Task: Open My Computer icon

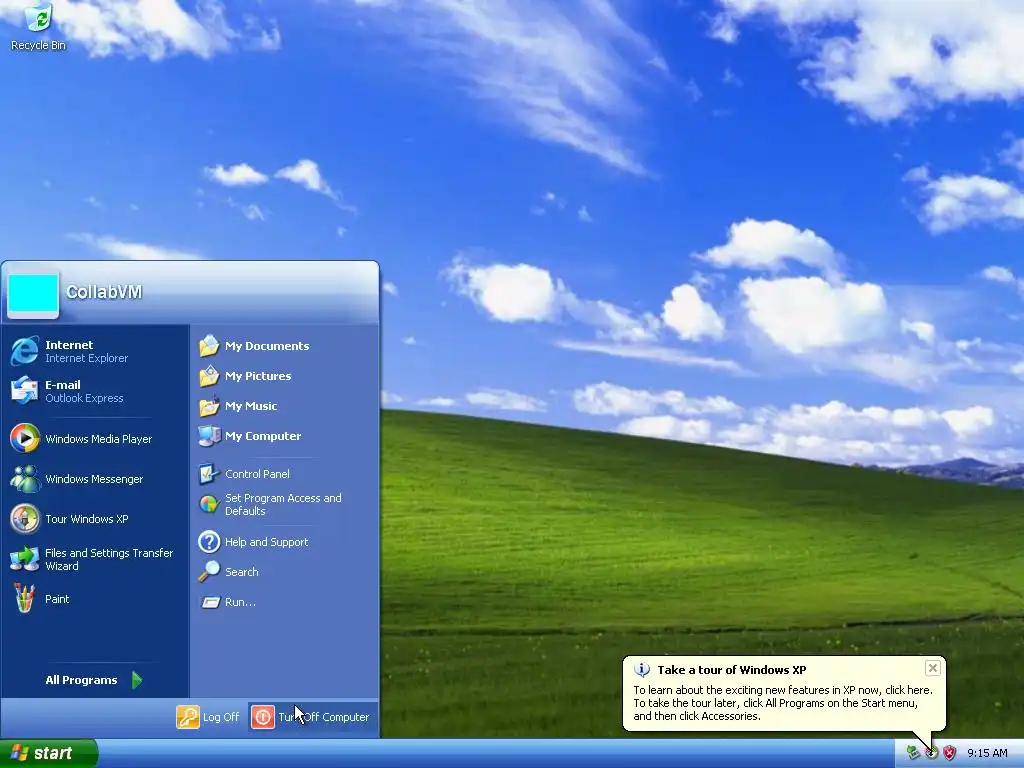Action: coord(209,436)
